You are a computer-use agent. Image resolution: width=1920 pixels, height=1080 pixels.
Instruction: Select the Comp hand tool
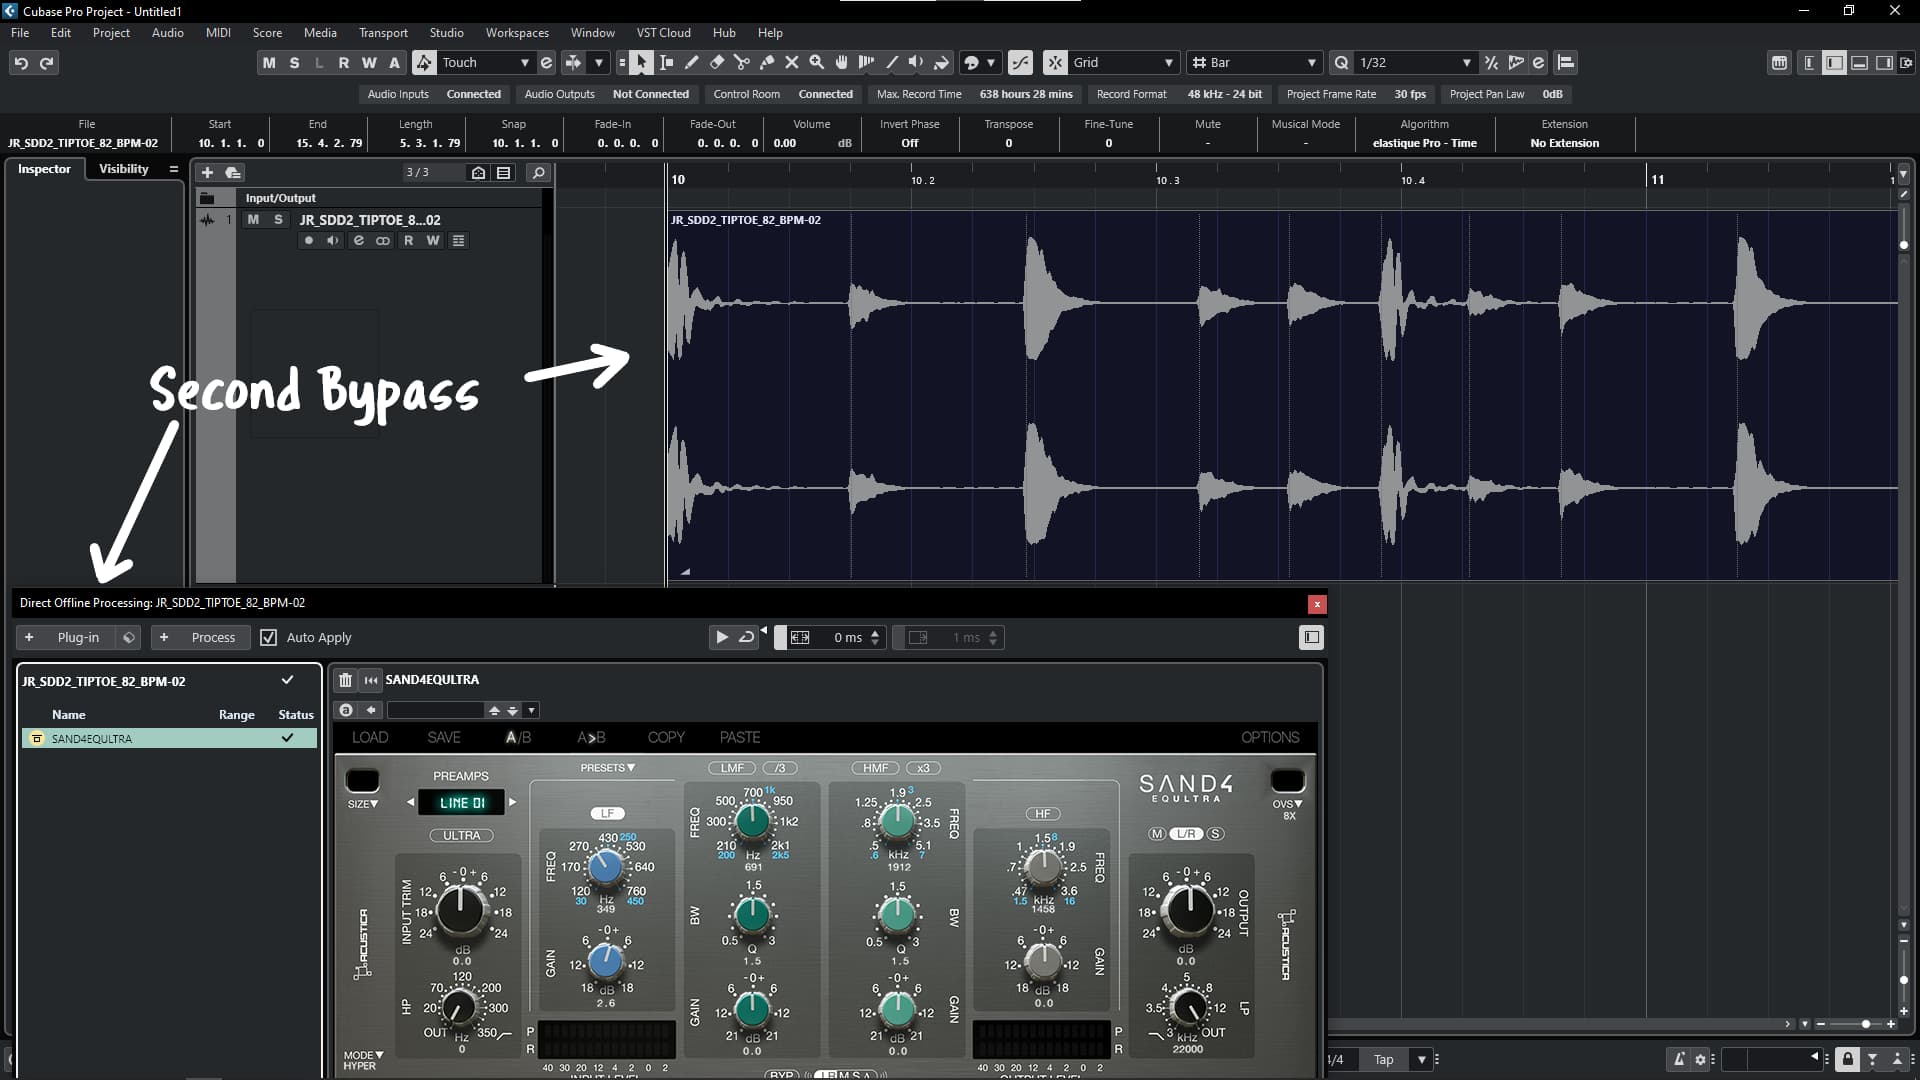[x=841, y=63]
